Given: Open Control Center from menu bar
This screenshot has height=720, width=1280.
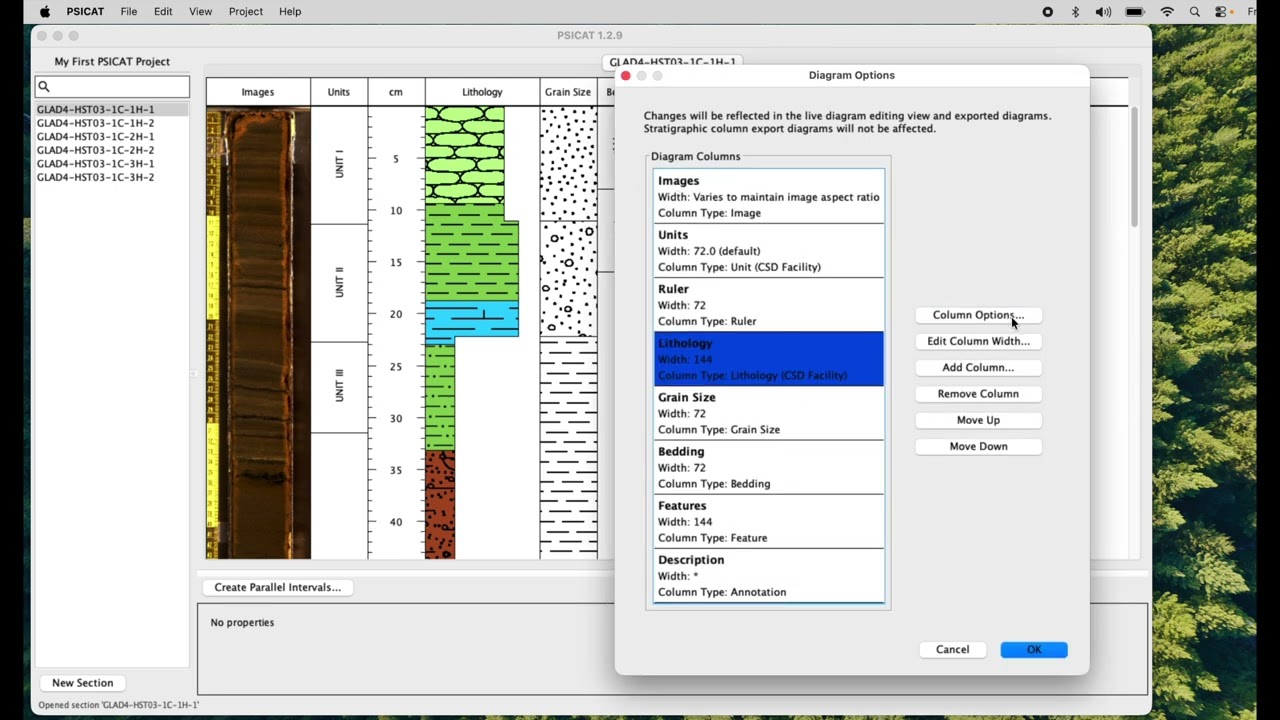Looking at the screenshot, I should coord(1221,12).
